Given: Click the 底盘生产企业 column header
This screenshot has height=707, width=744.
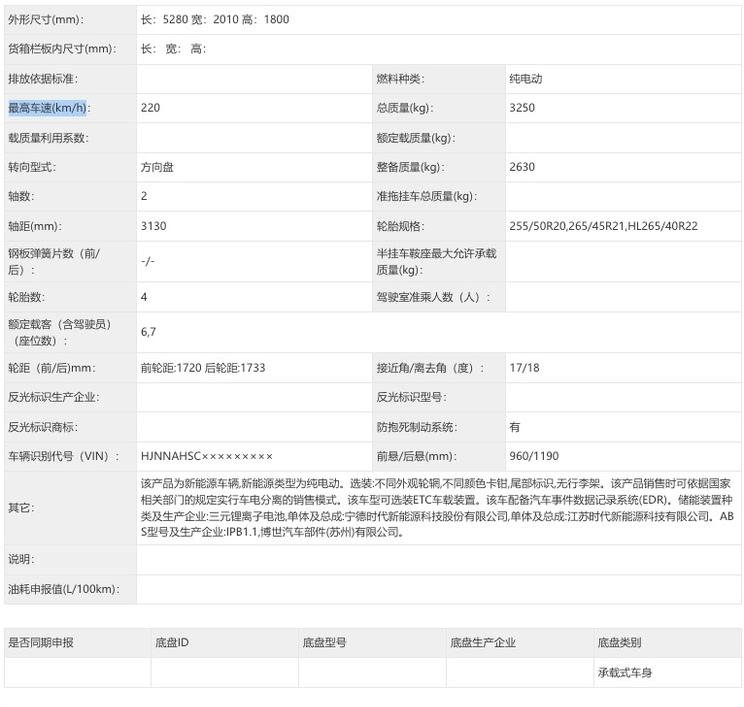Looking at the screenshot, I should 483,643.
